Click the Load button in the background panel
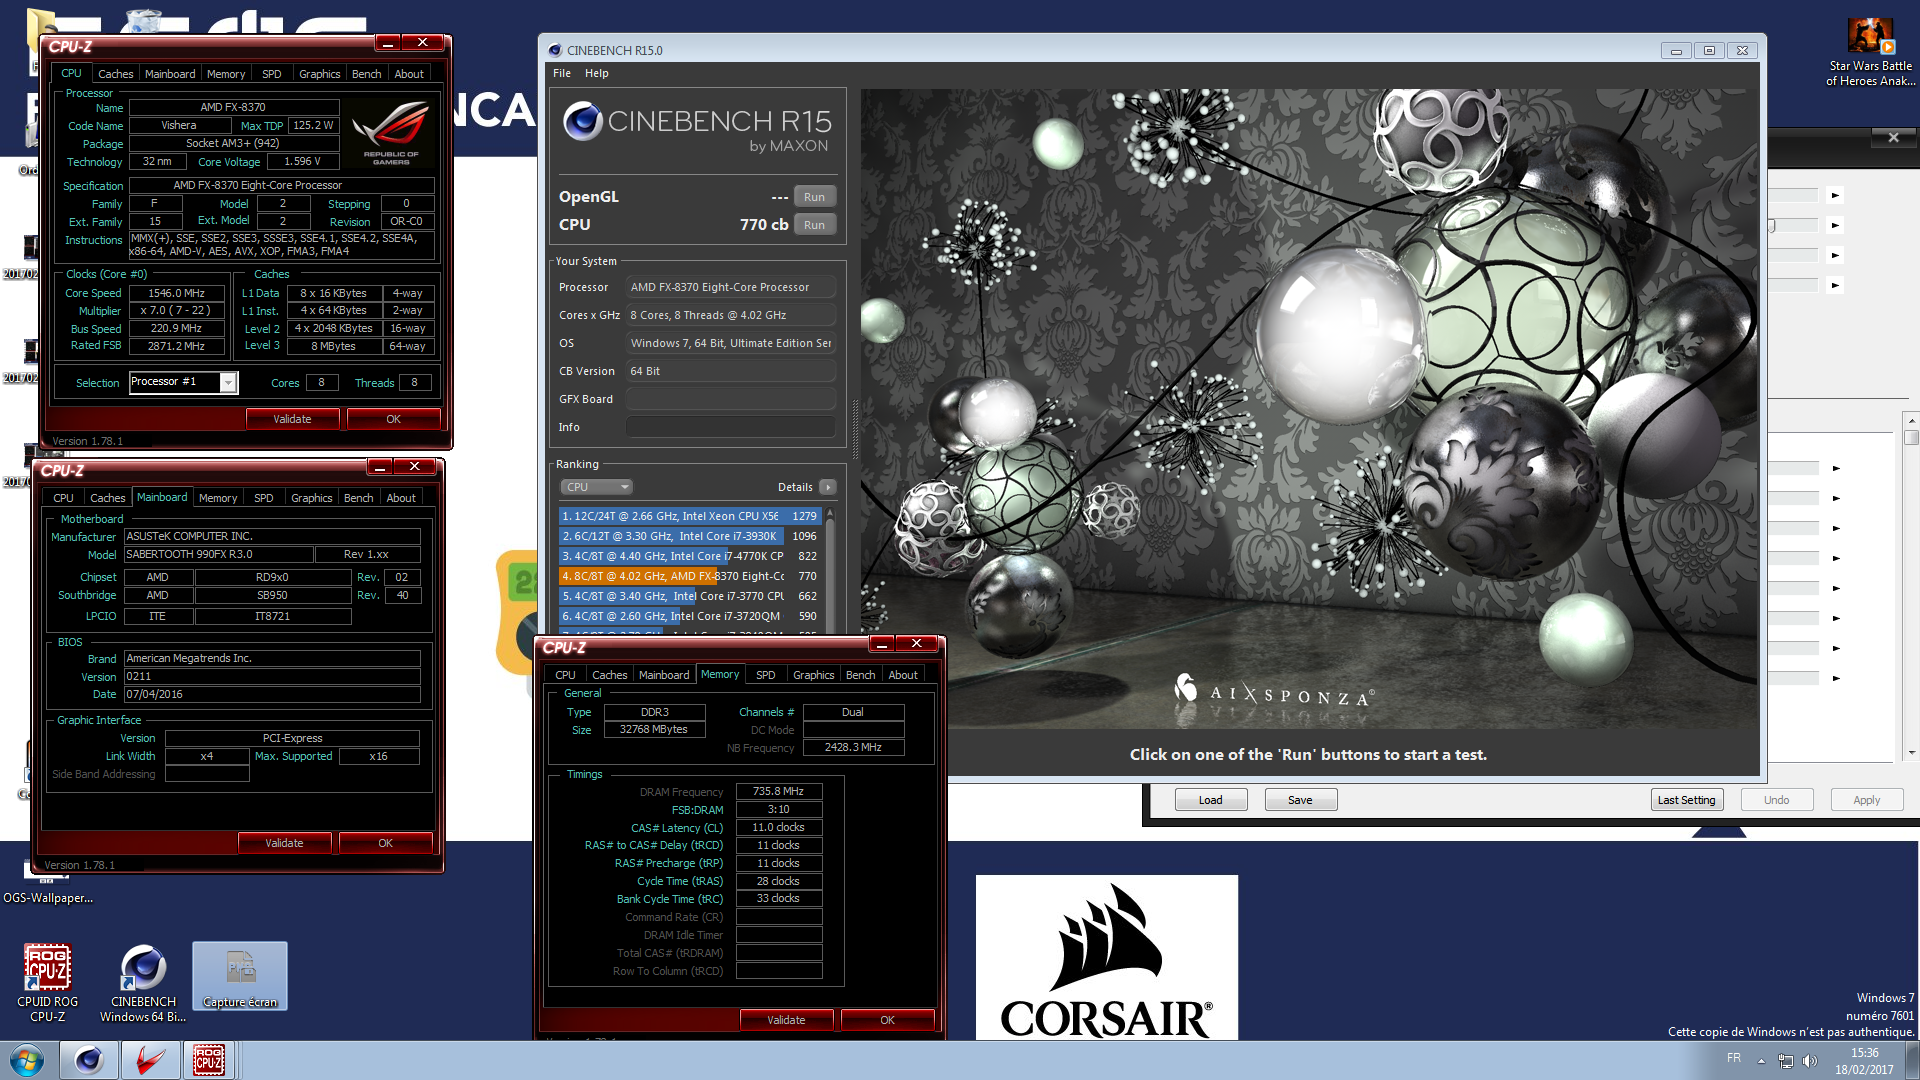Image resolution: width=1920 pixels, height=1080 pixels. [x=1210, y=800]
